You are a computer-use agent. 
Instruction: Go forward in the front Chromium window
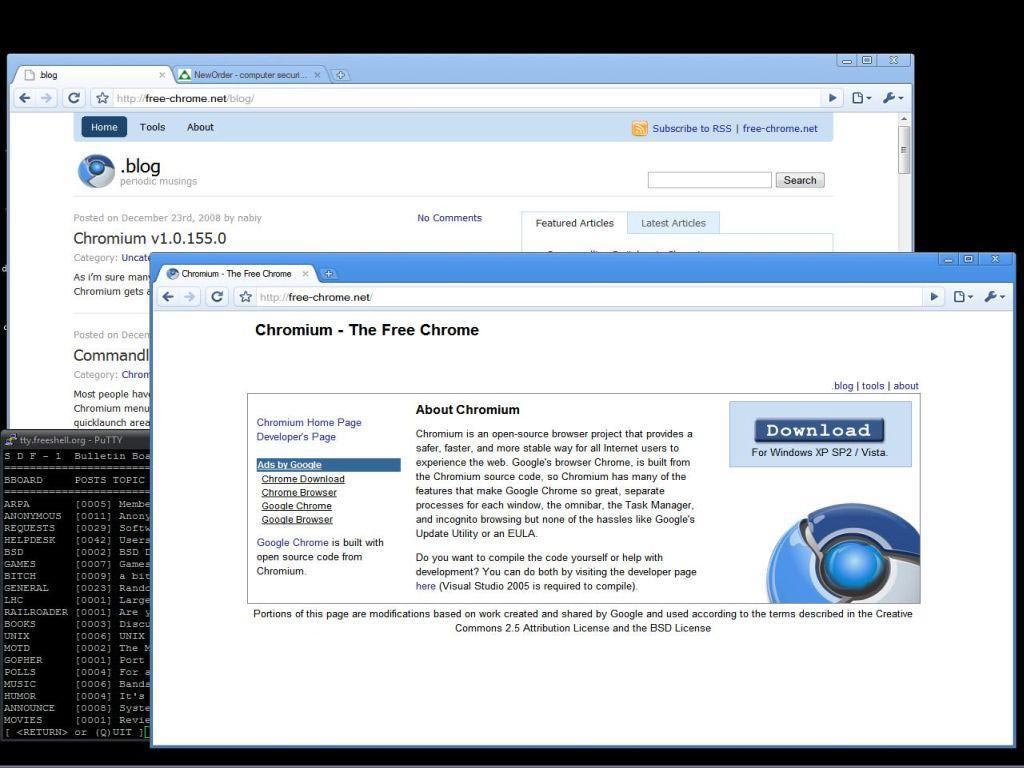190,297
